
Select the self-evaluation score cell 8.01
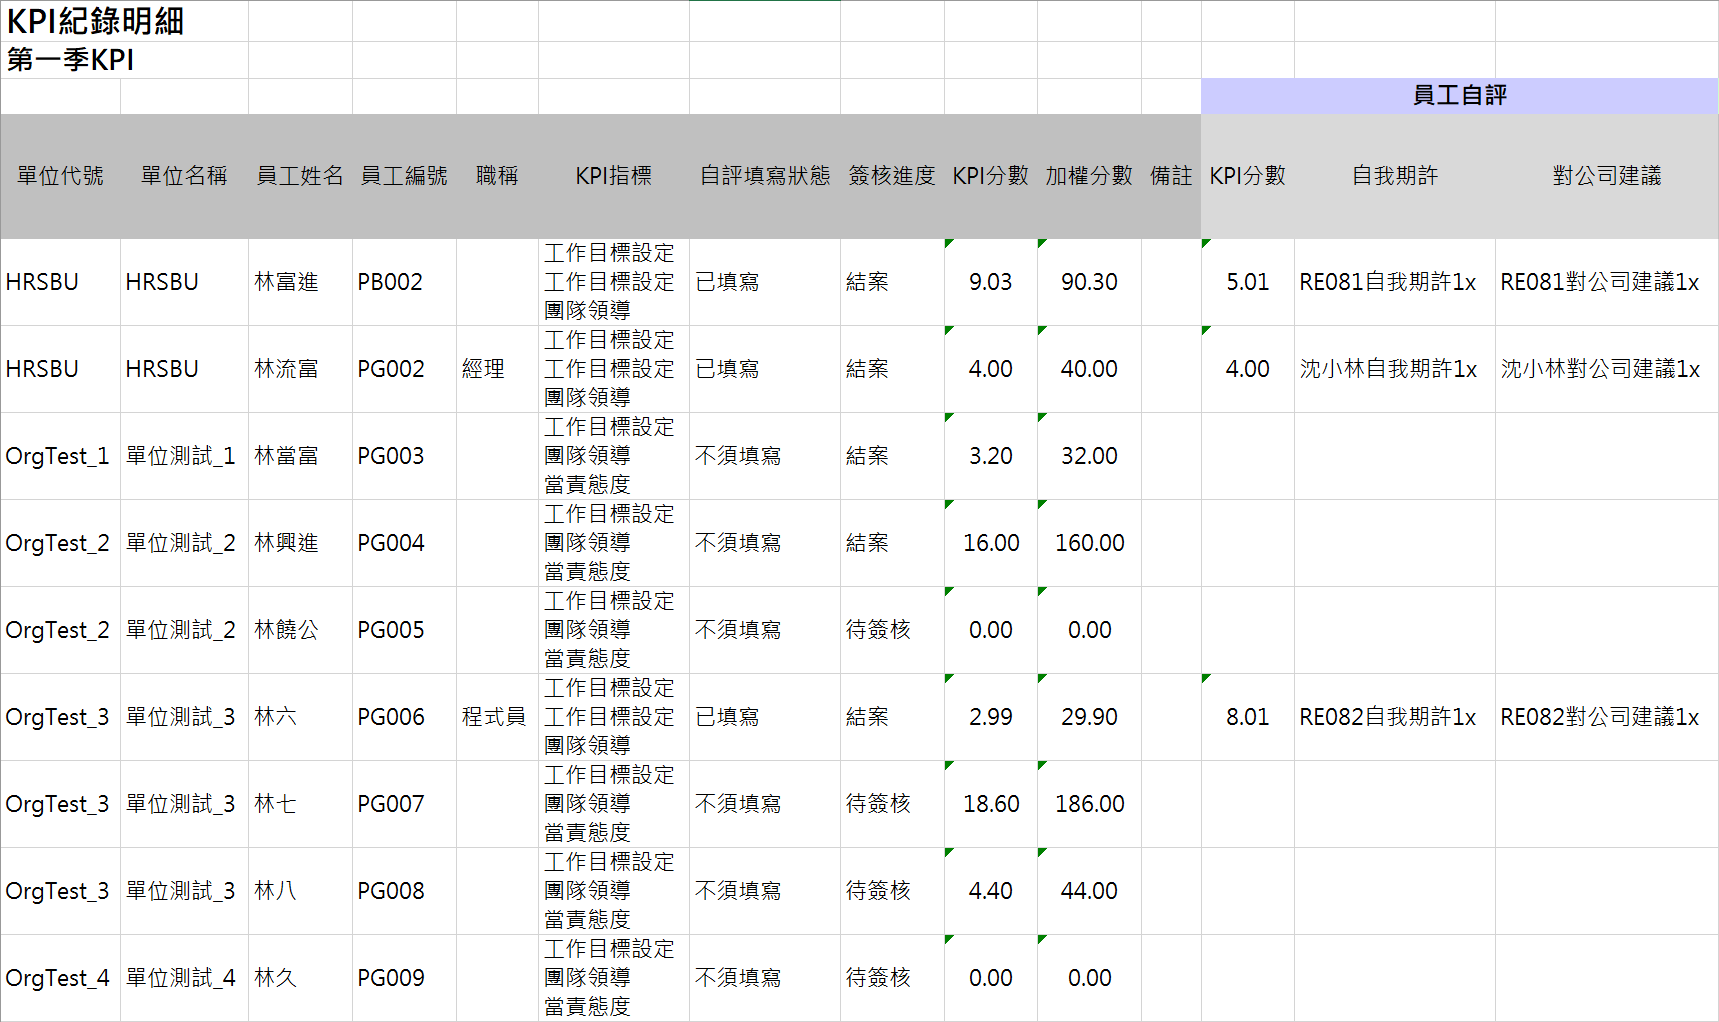1247,717
